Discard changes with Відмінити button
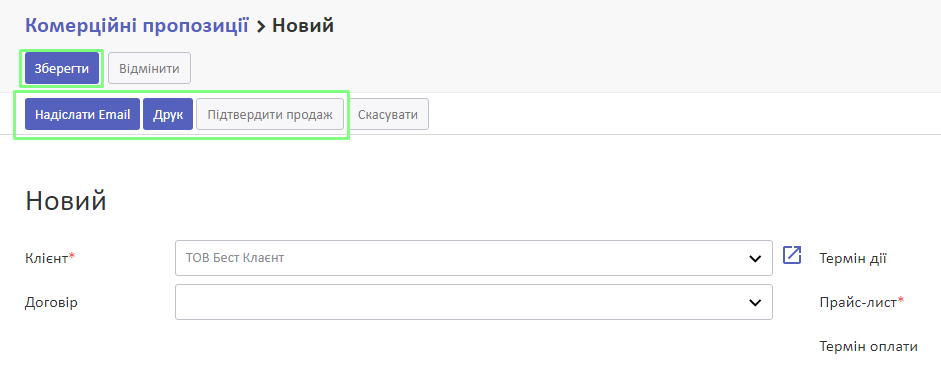 (149, 68)
